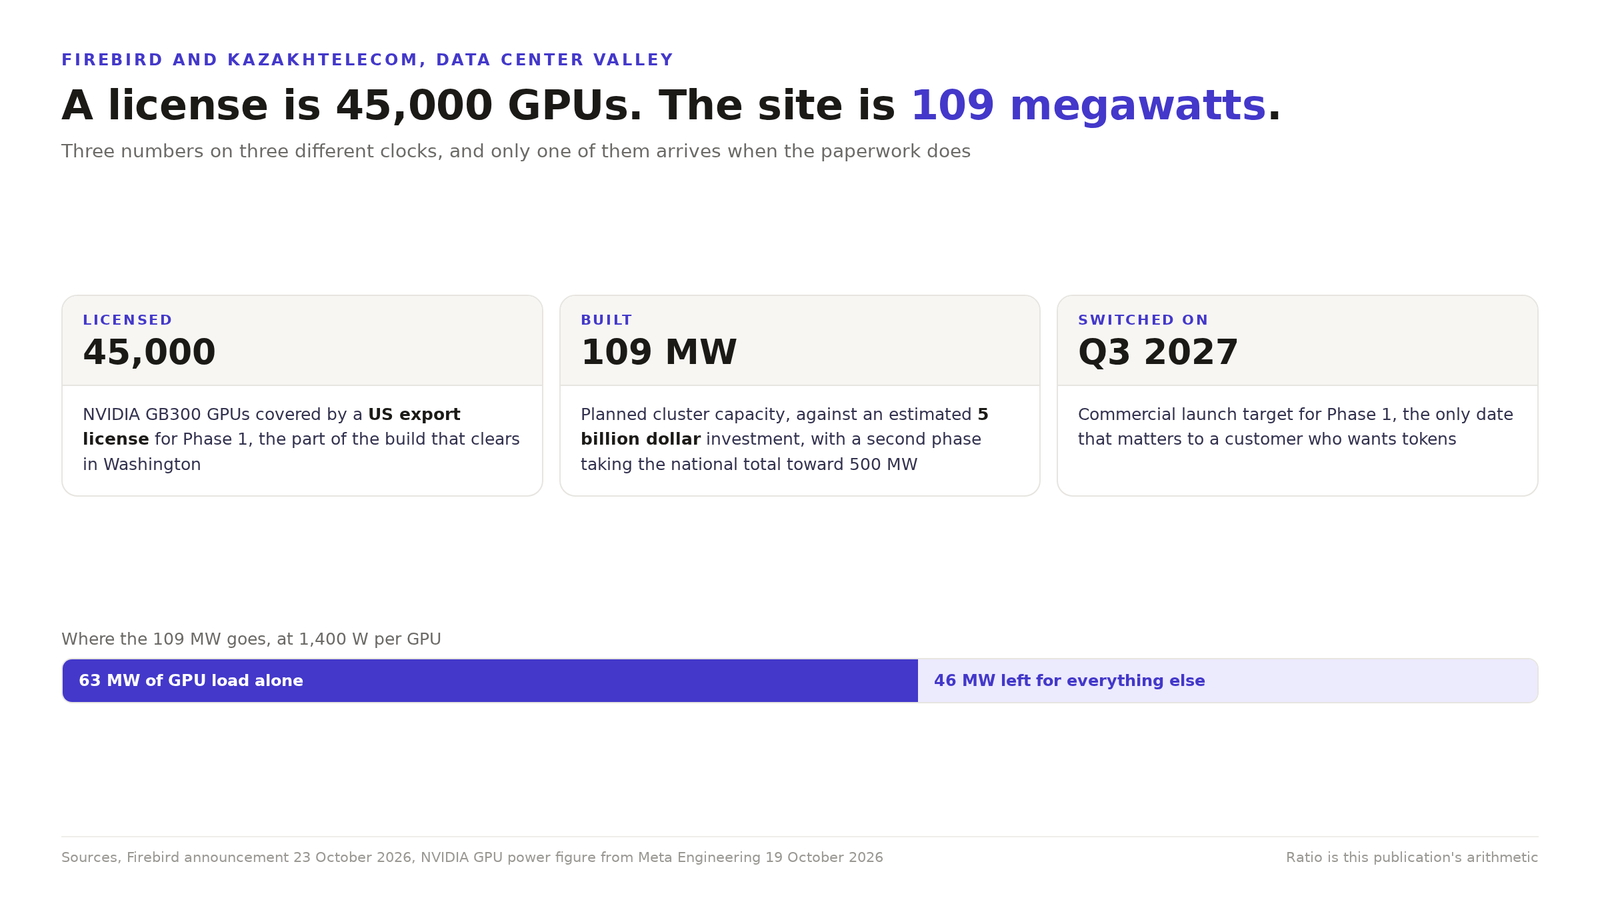Click the '109 MW' card value
This screenshot has height=900, width=1600.
click(658, 353)
